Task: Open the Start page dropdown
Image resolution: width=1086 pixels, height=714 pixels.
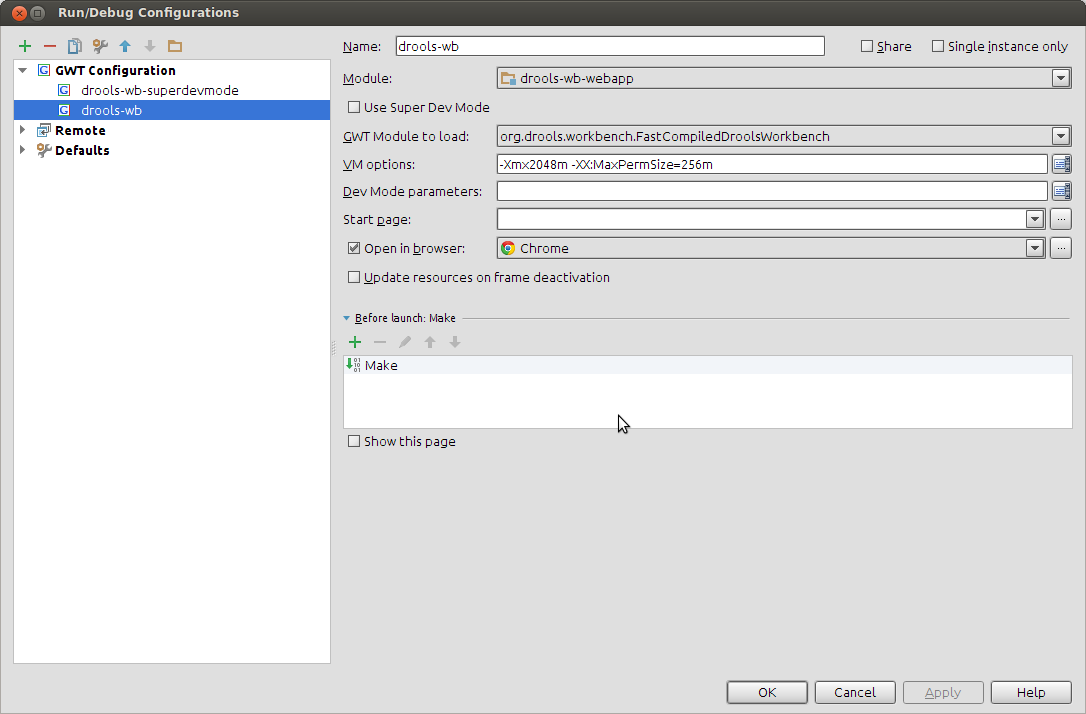Action: click(1035, 219)
